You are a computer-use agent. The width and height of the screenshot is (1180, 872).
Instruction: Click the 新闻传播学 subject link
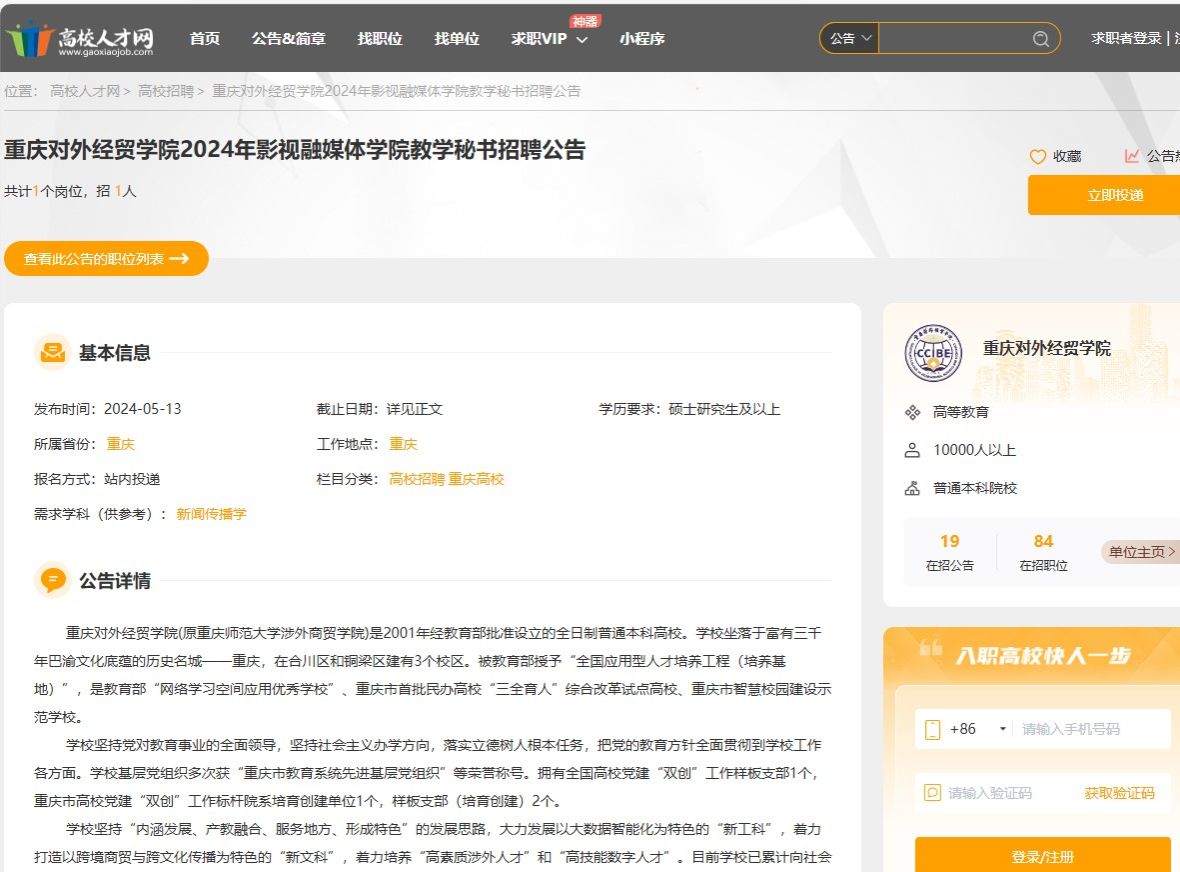tap(211, 514)
